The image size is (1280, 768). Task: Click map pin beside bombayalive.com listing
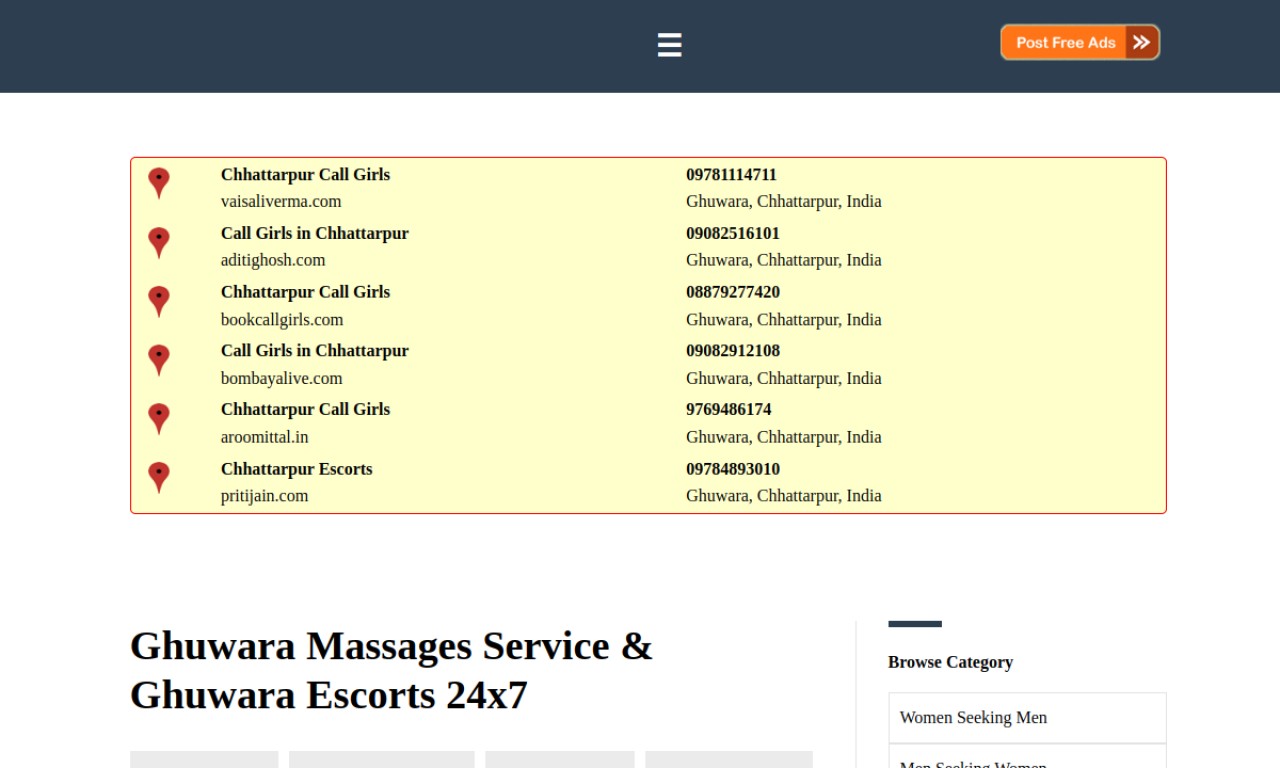(159, 361)
